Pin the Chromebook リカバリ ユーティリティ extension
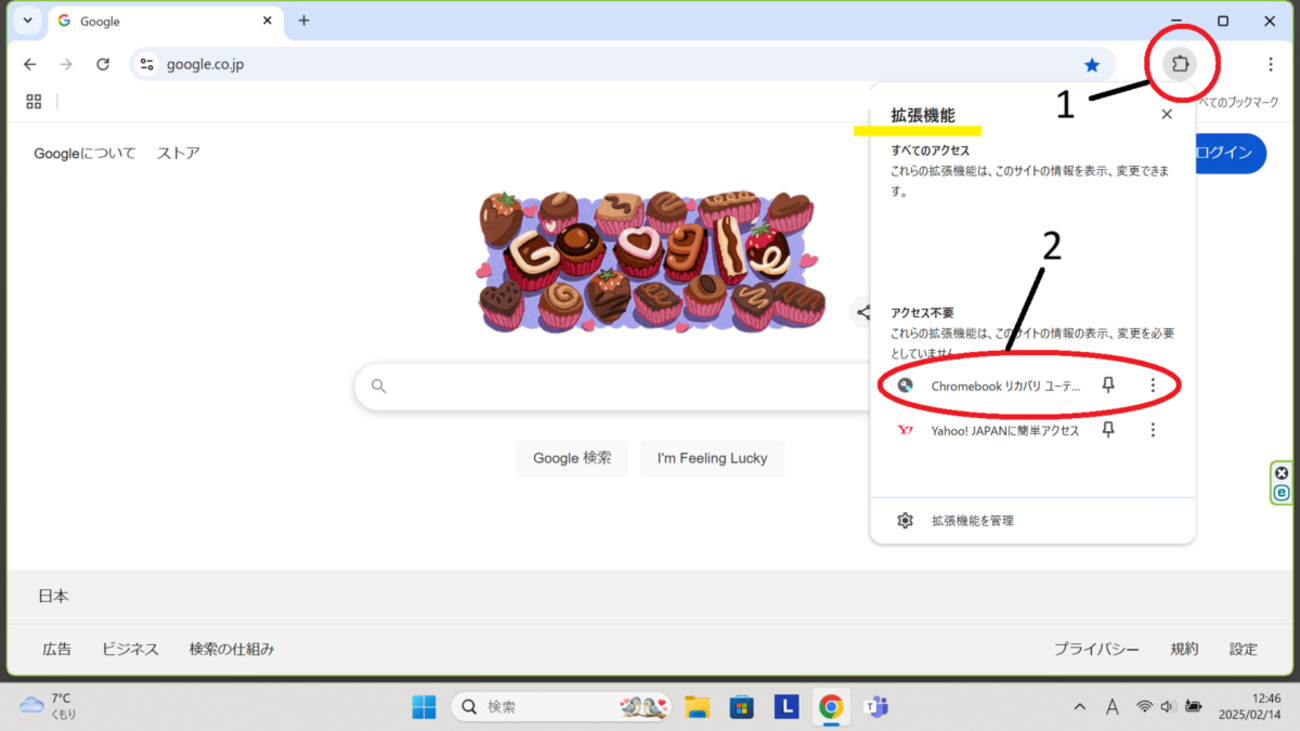The width and height of the screenshot is (1300, 731). coord(1108,385)
